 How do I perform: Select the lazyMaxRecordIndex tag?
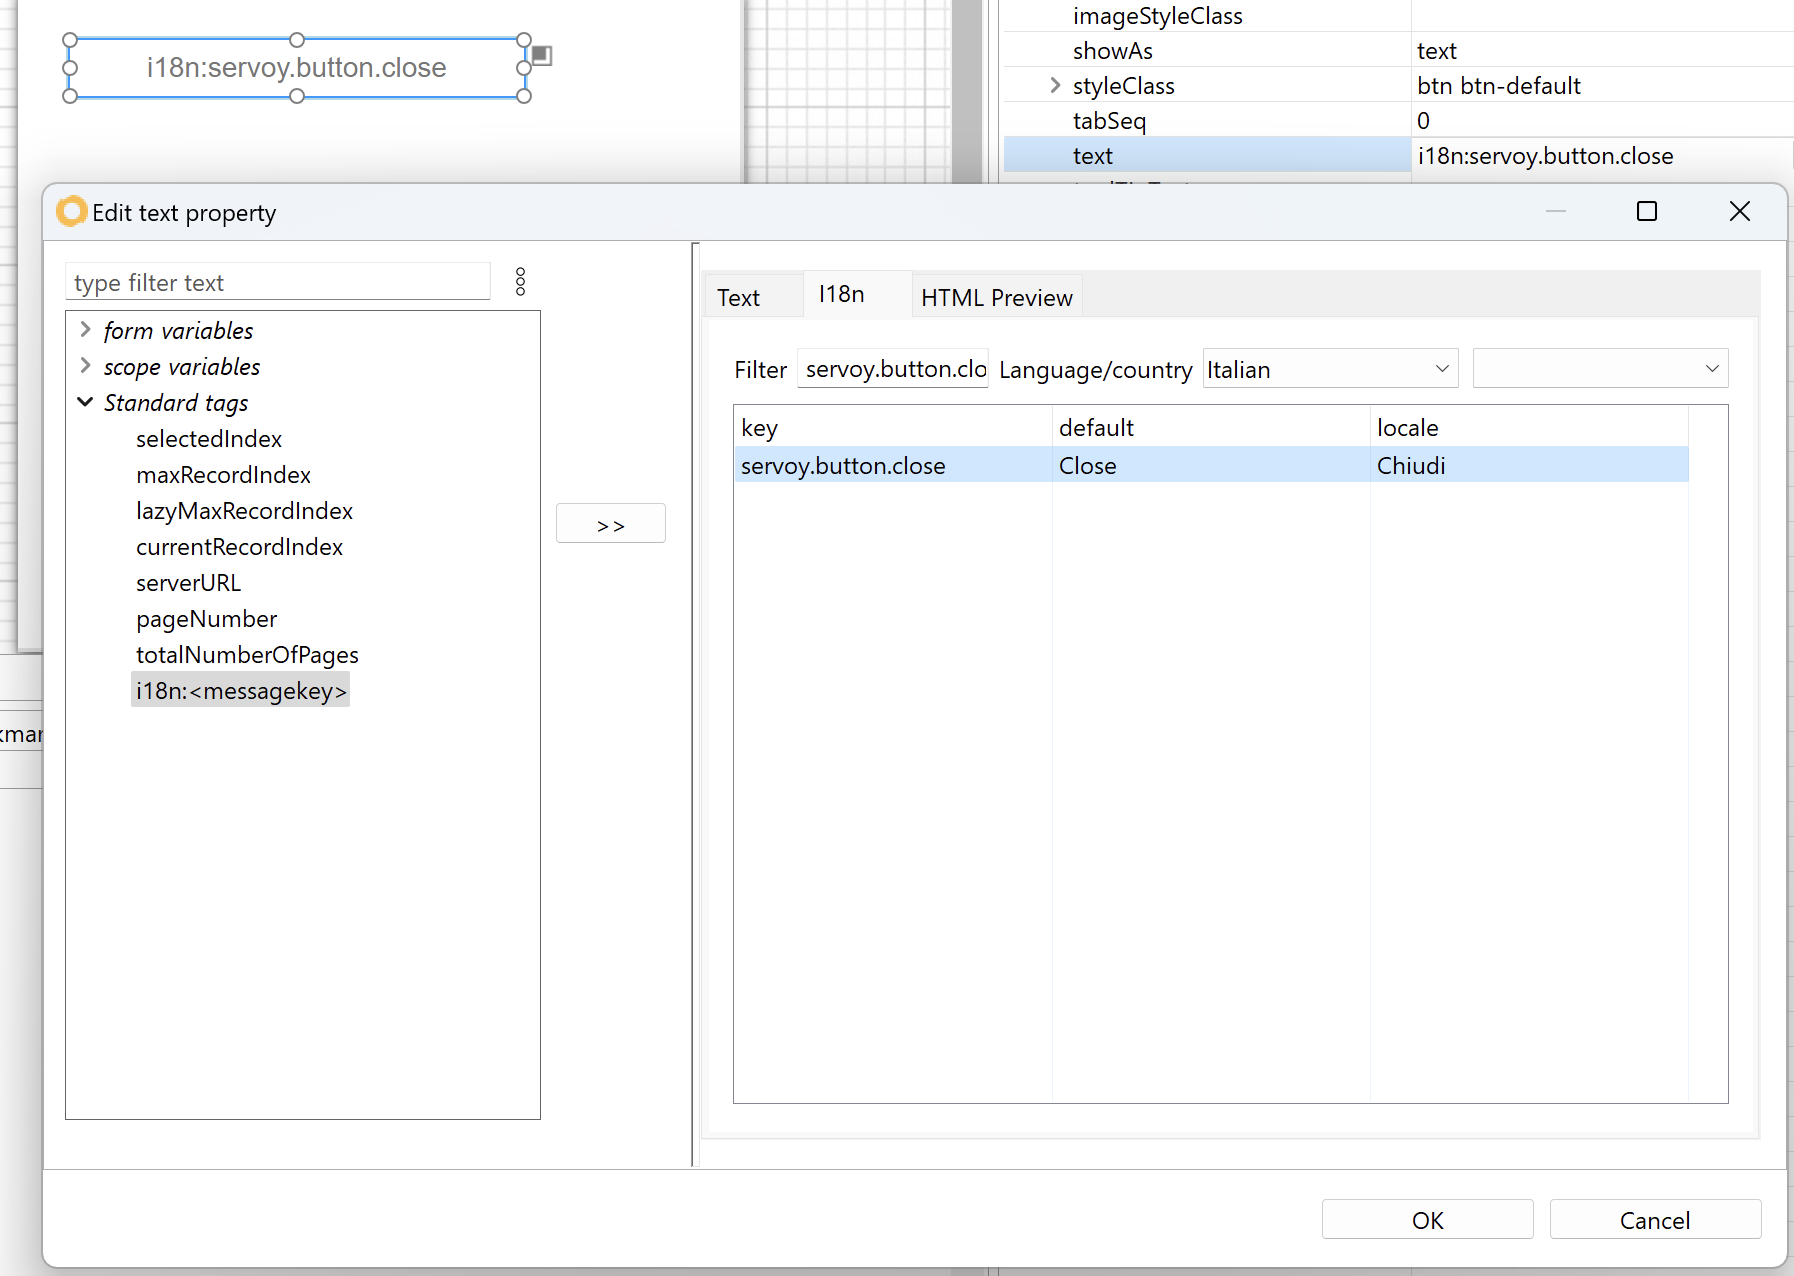[244, 510]
